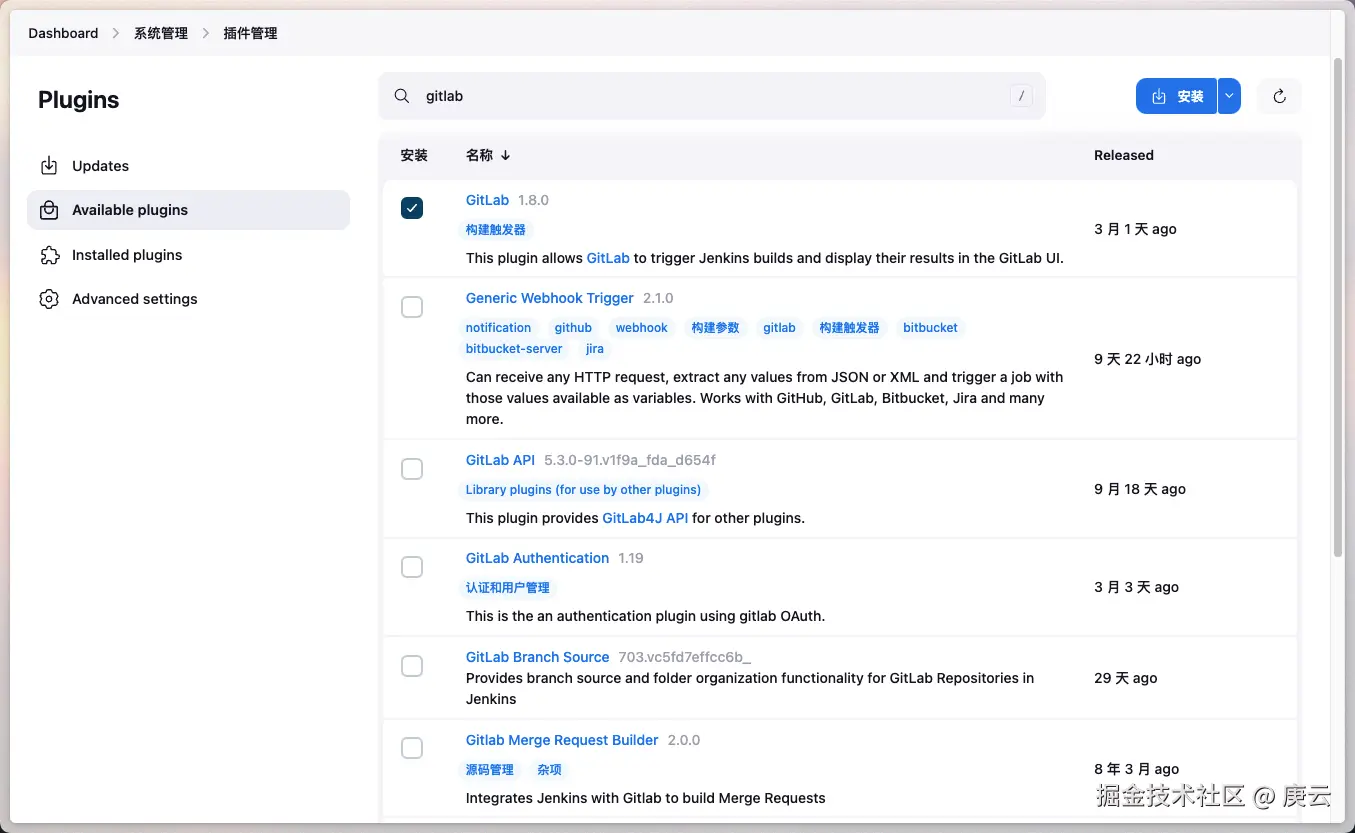Click the bitbucket tag
Screen dimensions: 1355x833
coord(930,327)
